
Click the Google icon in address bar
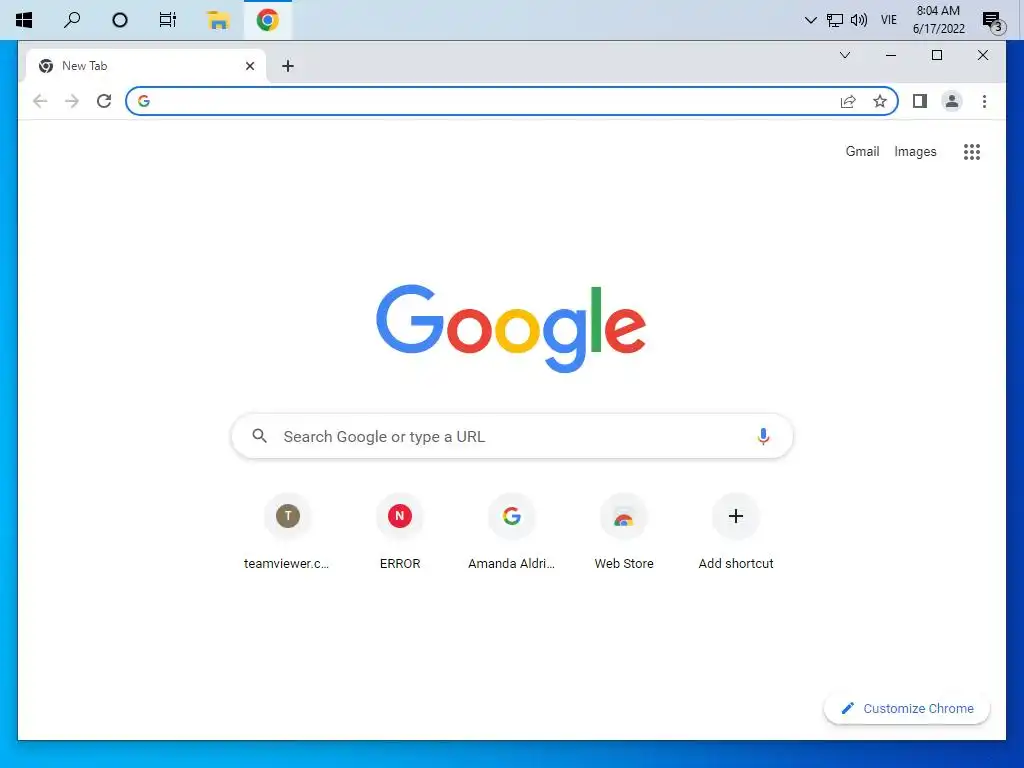(x=144, y=101)
